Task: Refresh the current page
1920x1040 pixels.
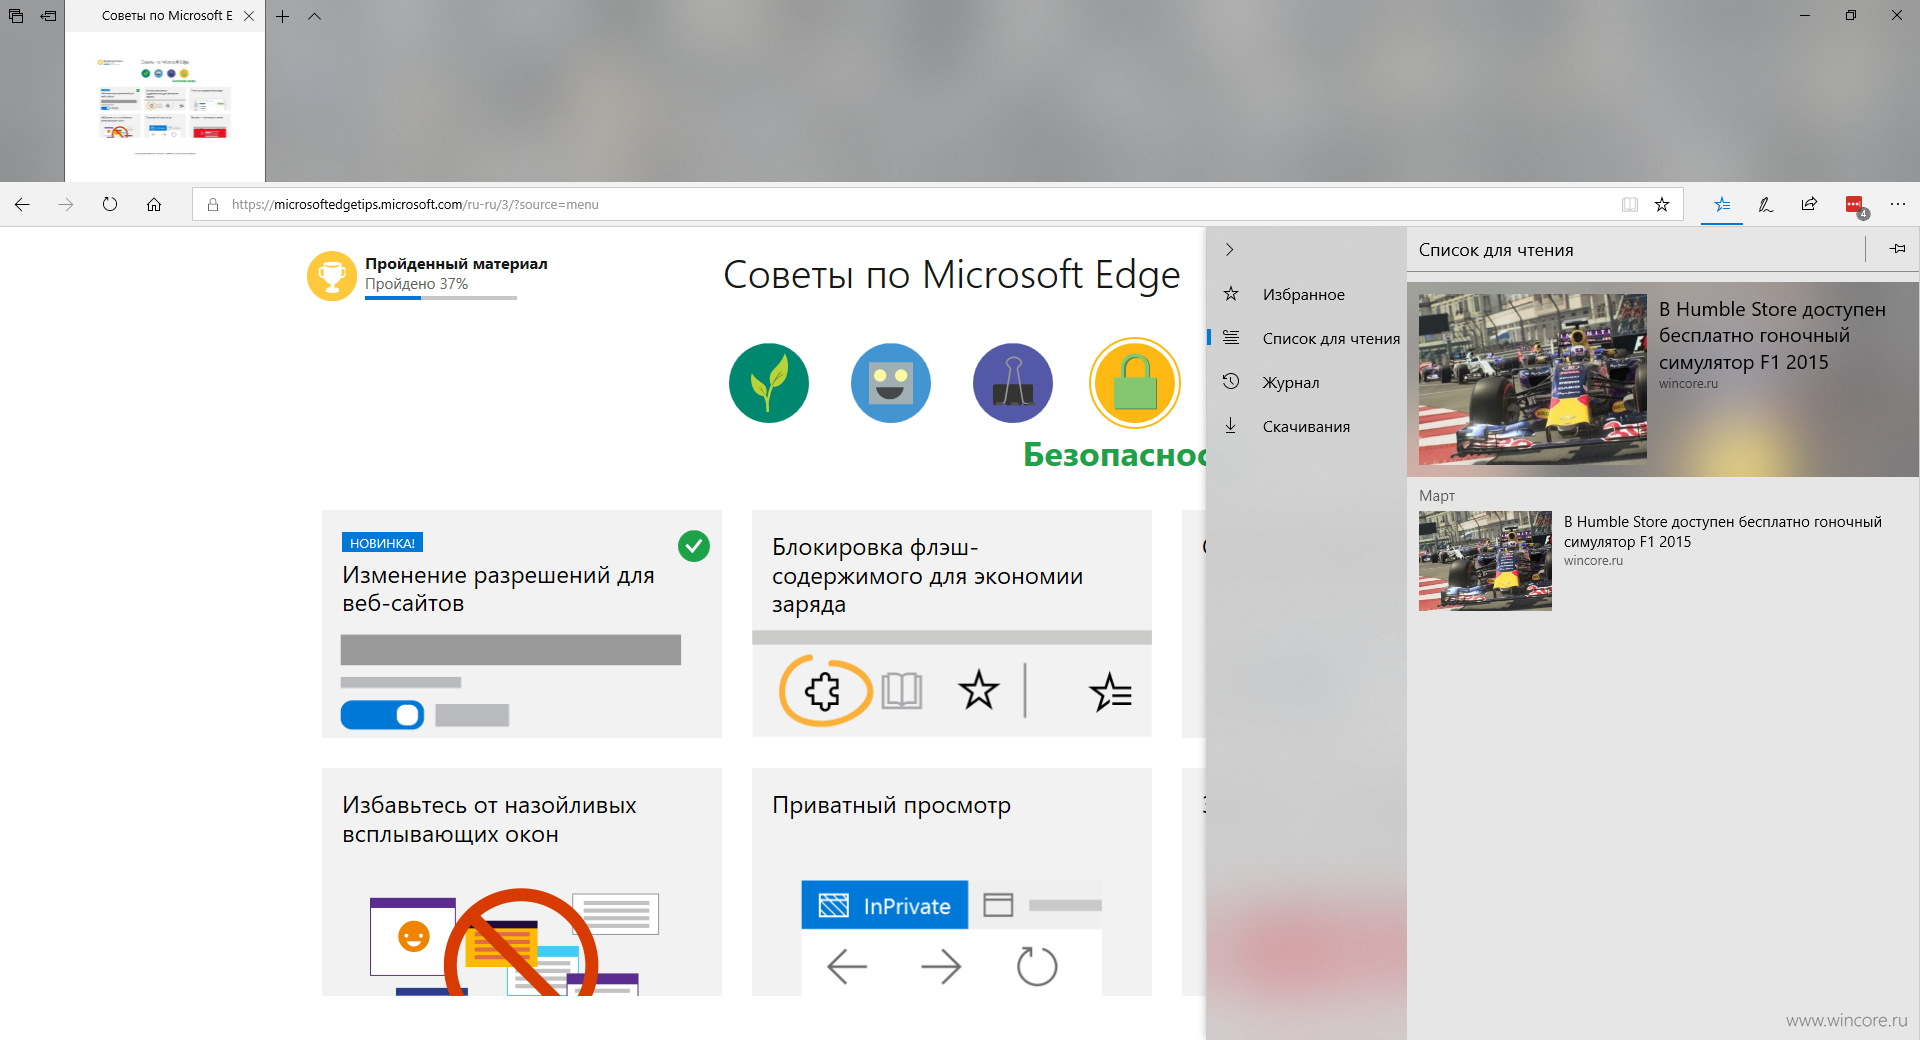Action: click(x=110, y=204)
